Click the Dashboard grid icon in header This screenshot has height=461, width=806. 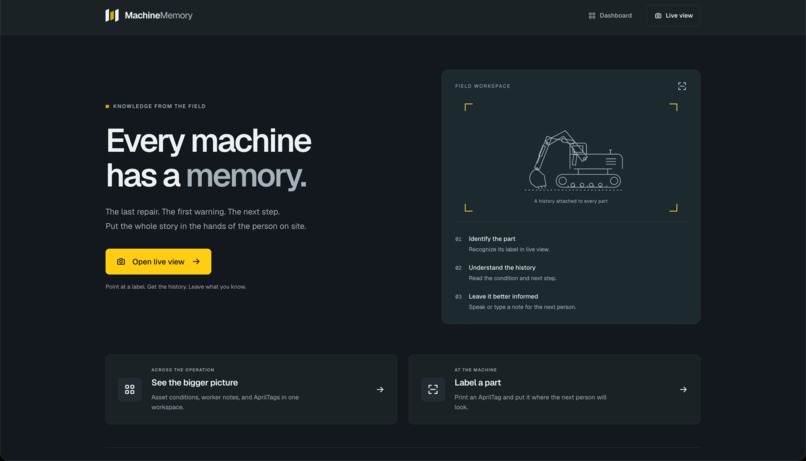592,15
